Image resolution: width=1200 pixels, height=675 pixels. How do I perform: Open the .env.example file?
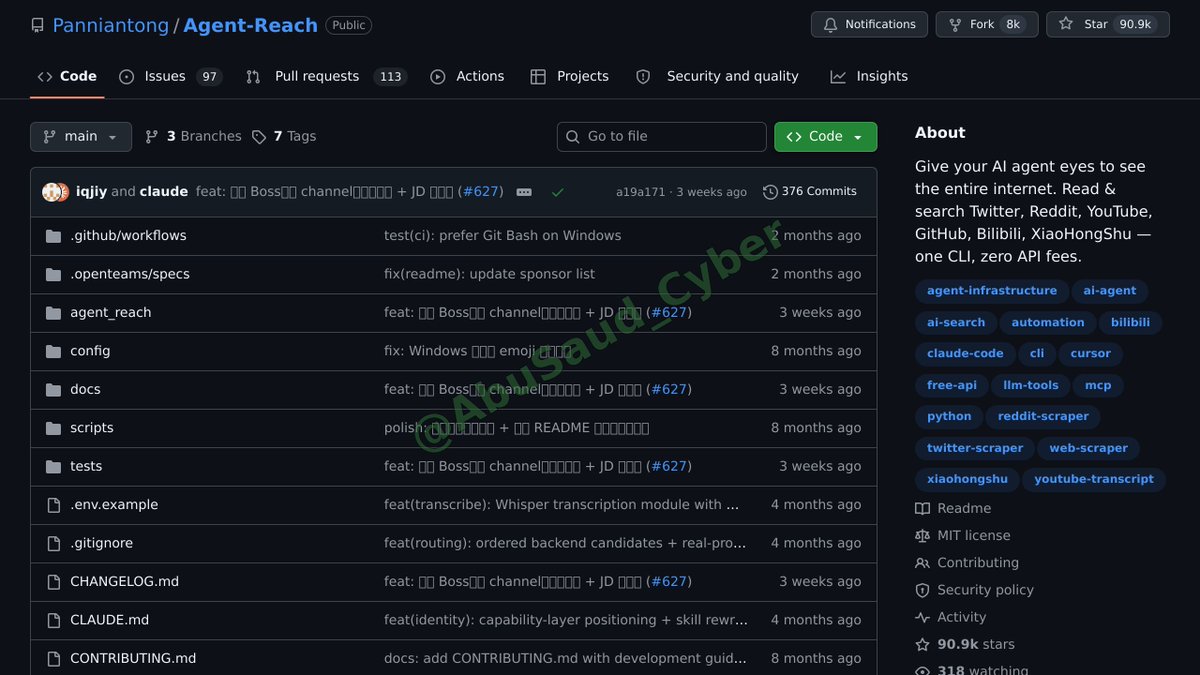(114, 505)
